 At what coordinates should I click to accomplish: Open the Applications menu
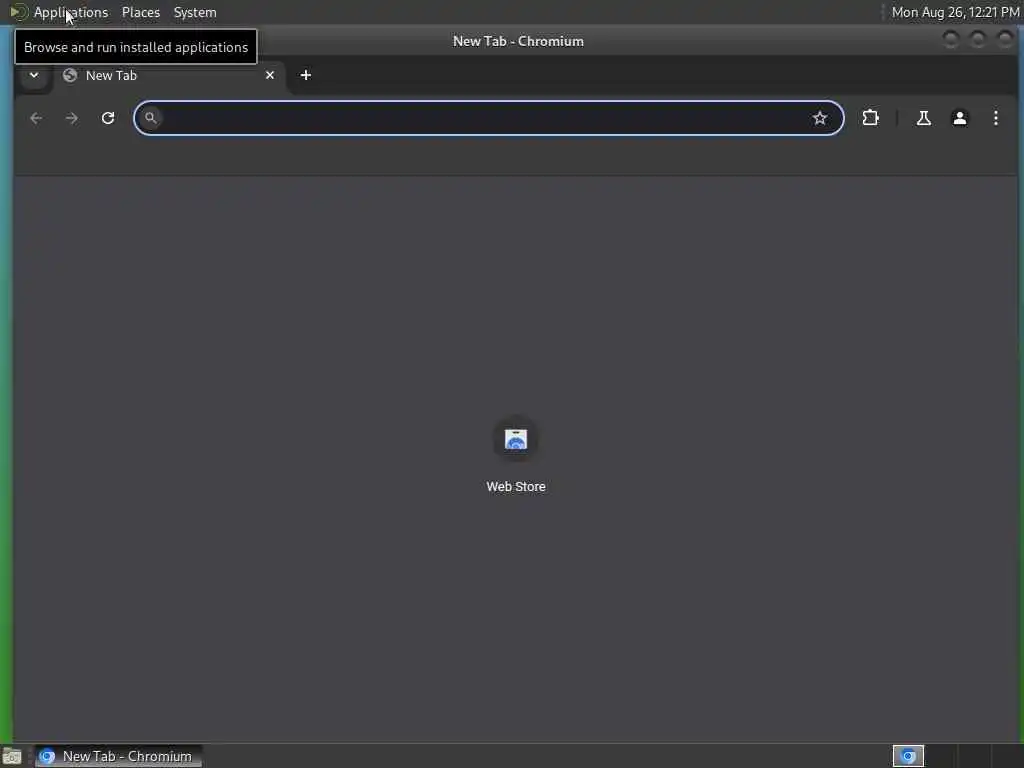click(71, 12)
